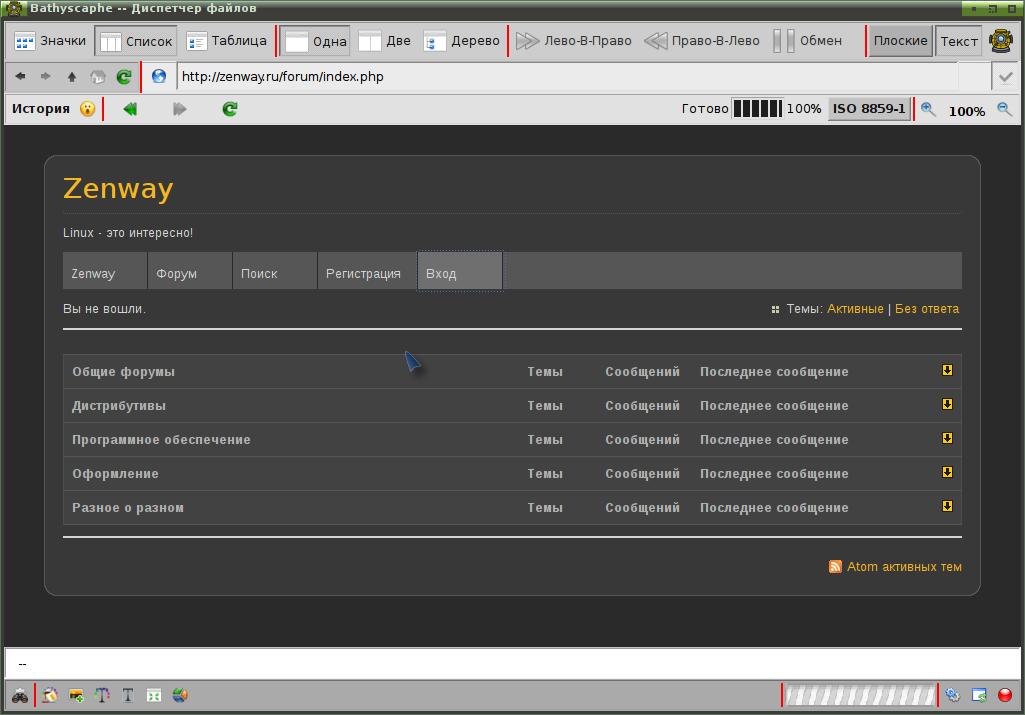Click the image with green plus icon
This screenshot has height=715, width=1025.
coord(76,695)
